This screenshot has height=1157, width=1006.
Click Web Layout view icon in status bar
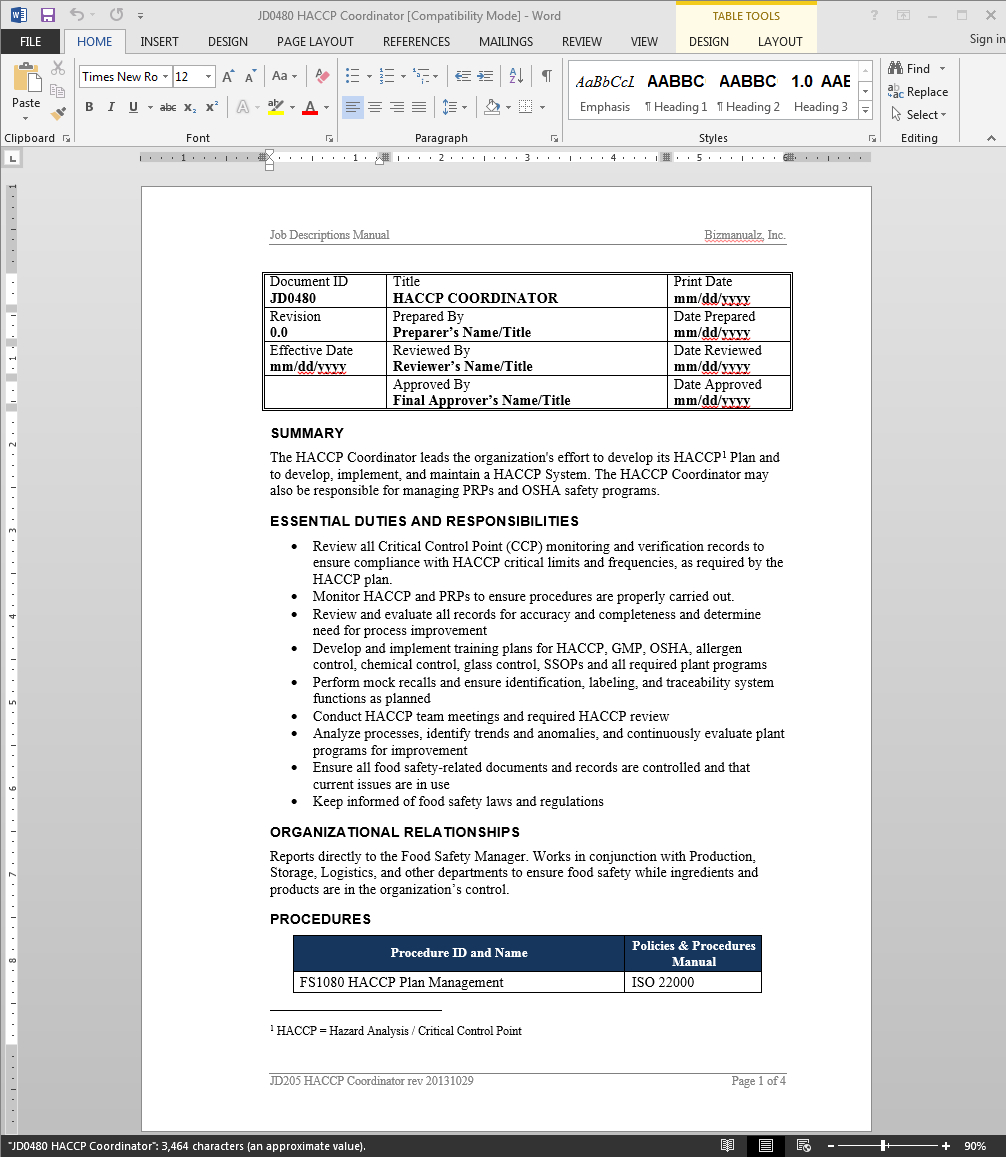pyautogui.click(x=804, y=1146)
